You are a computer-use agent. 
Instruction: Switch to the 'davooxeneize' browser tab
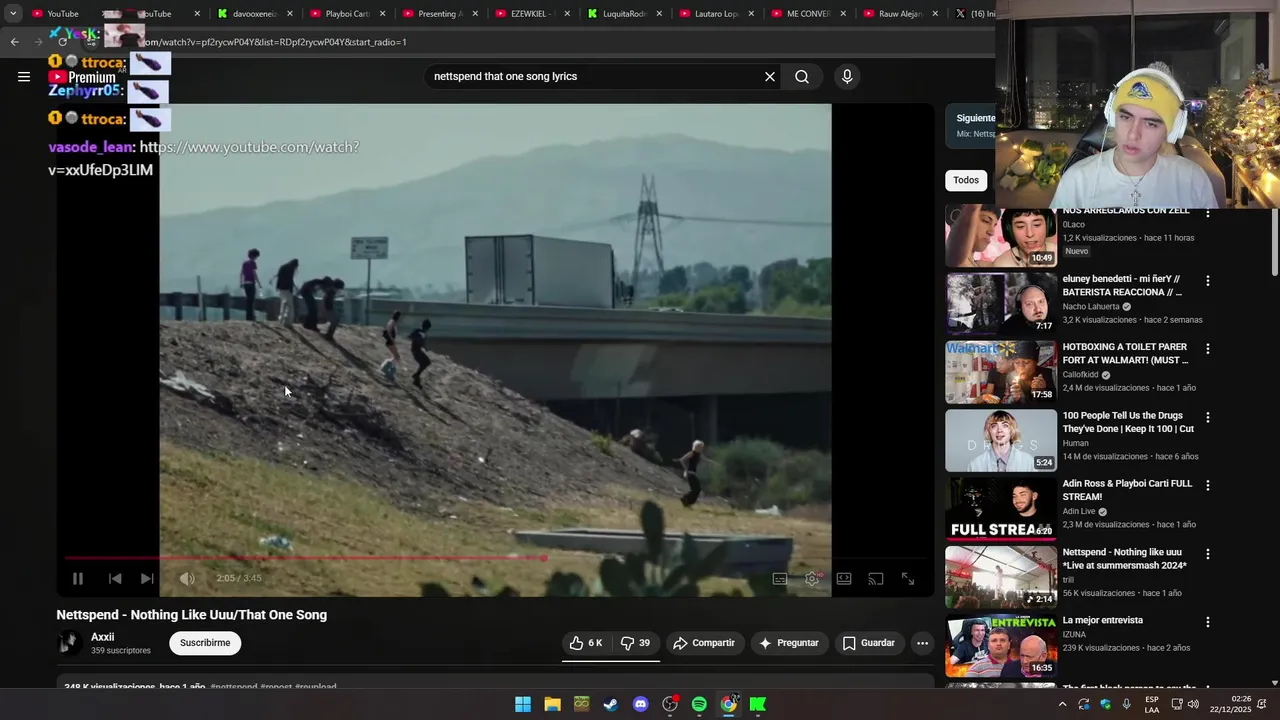click(255, 14)
